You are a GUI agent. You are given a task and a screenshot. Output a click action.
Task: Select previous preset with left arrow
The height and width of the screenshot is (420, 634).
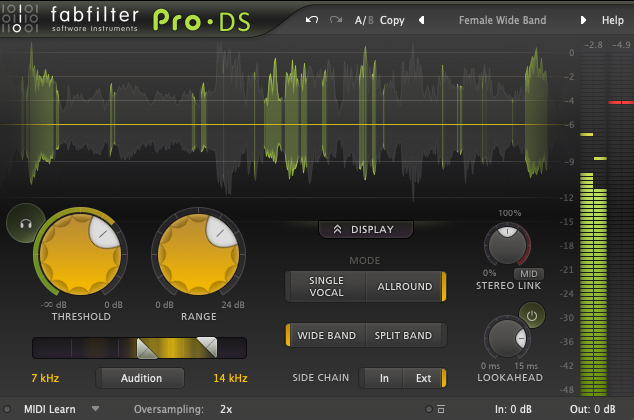coord(421,20)
